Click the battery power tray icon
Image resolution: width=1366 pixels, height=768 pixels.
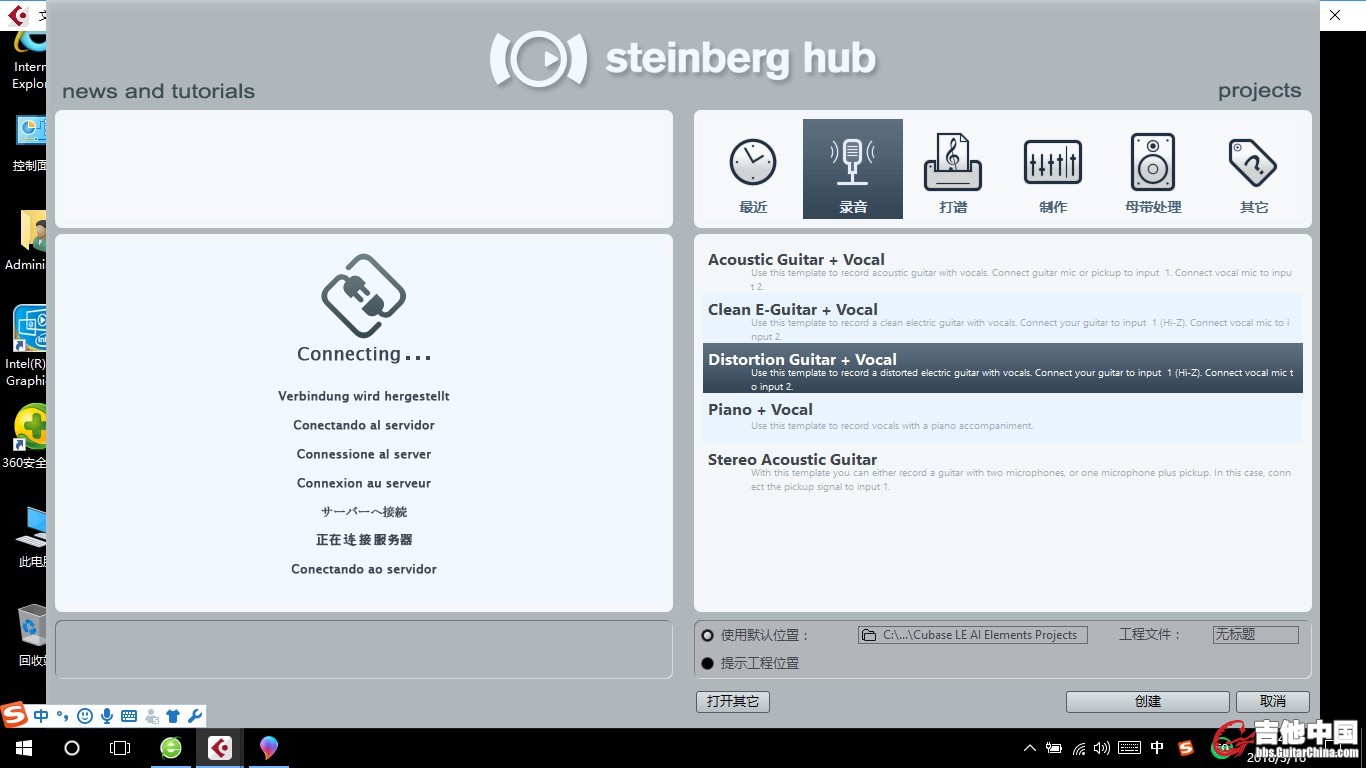1054,748
